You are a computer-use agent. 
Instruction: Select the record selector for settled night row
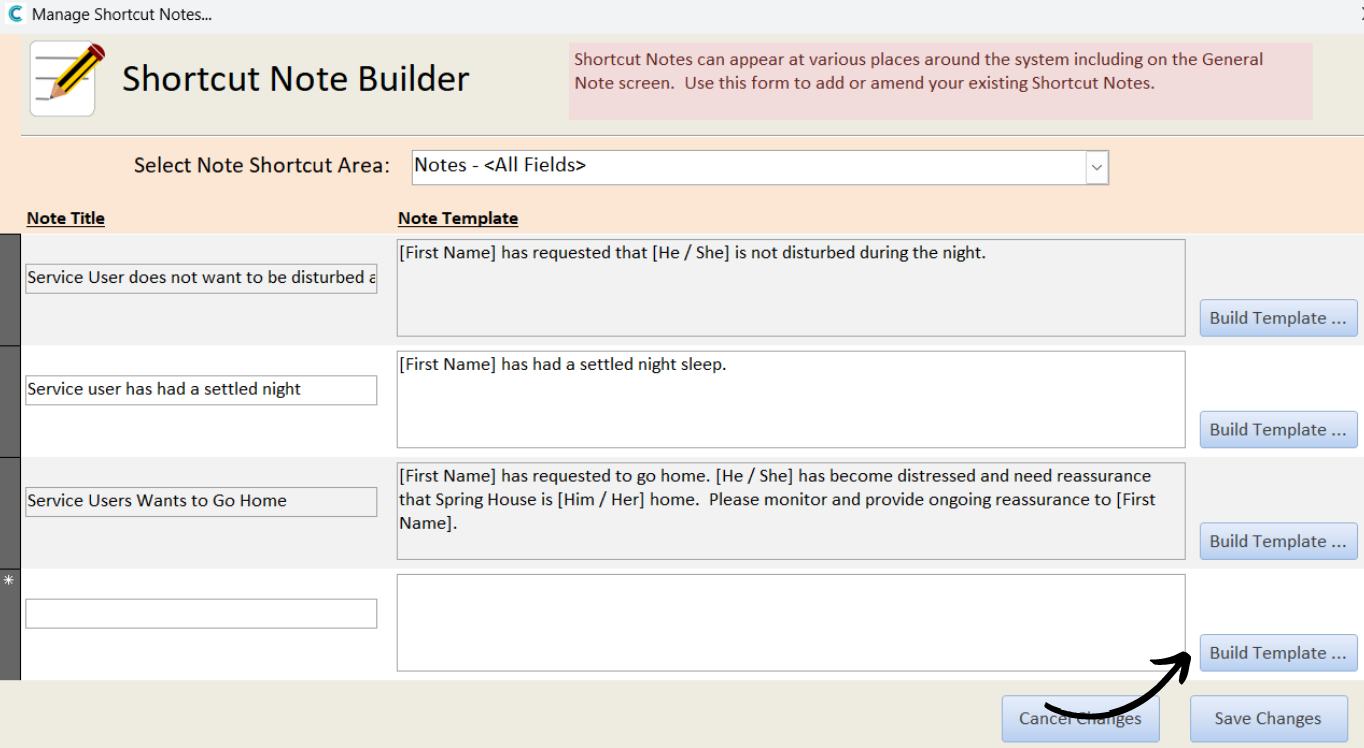[x=10, y=402]
